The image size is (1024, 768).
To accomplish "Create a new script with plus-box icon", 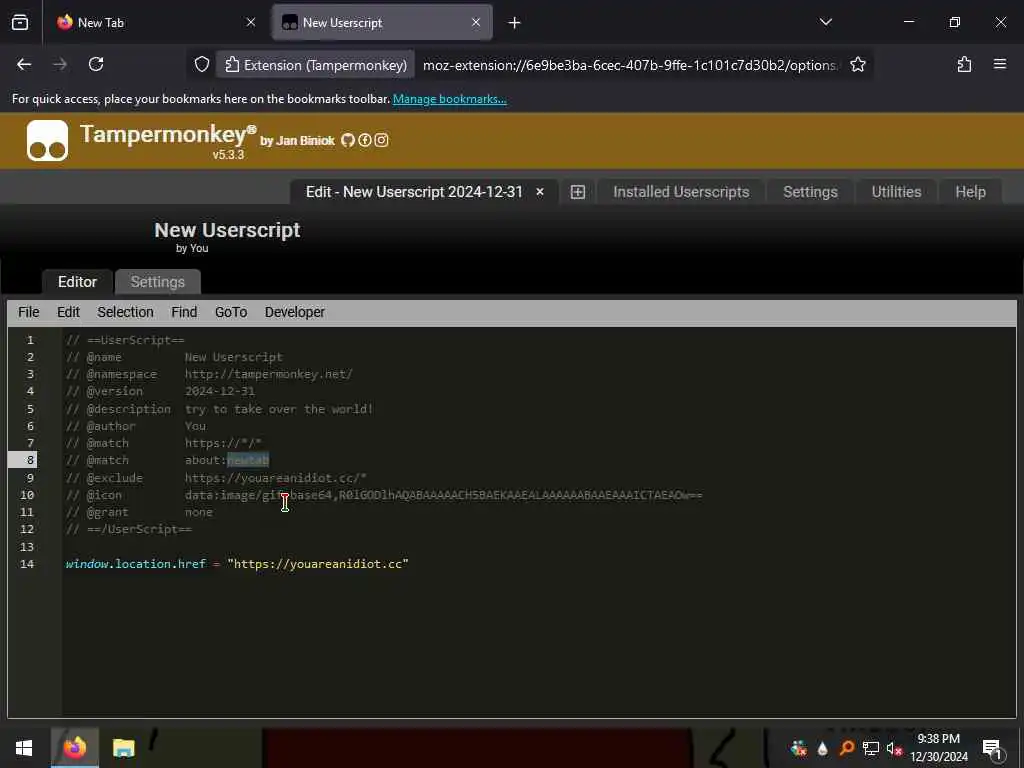I will [578, 192].
